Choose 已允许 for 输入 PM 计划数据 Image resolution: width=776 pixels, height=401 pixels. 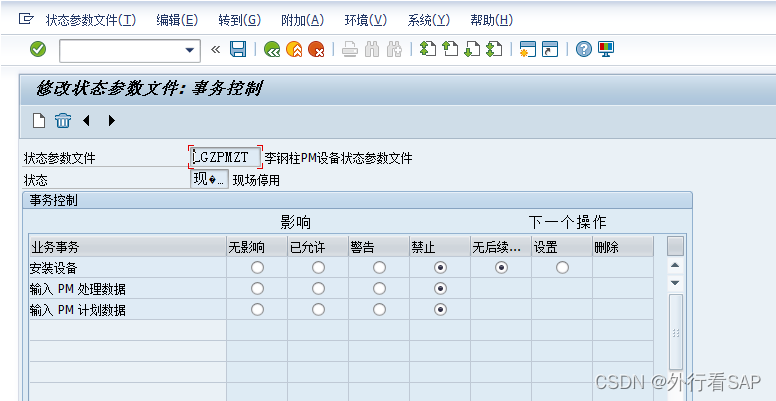pos(318,309)
